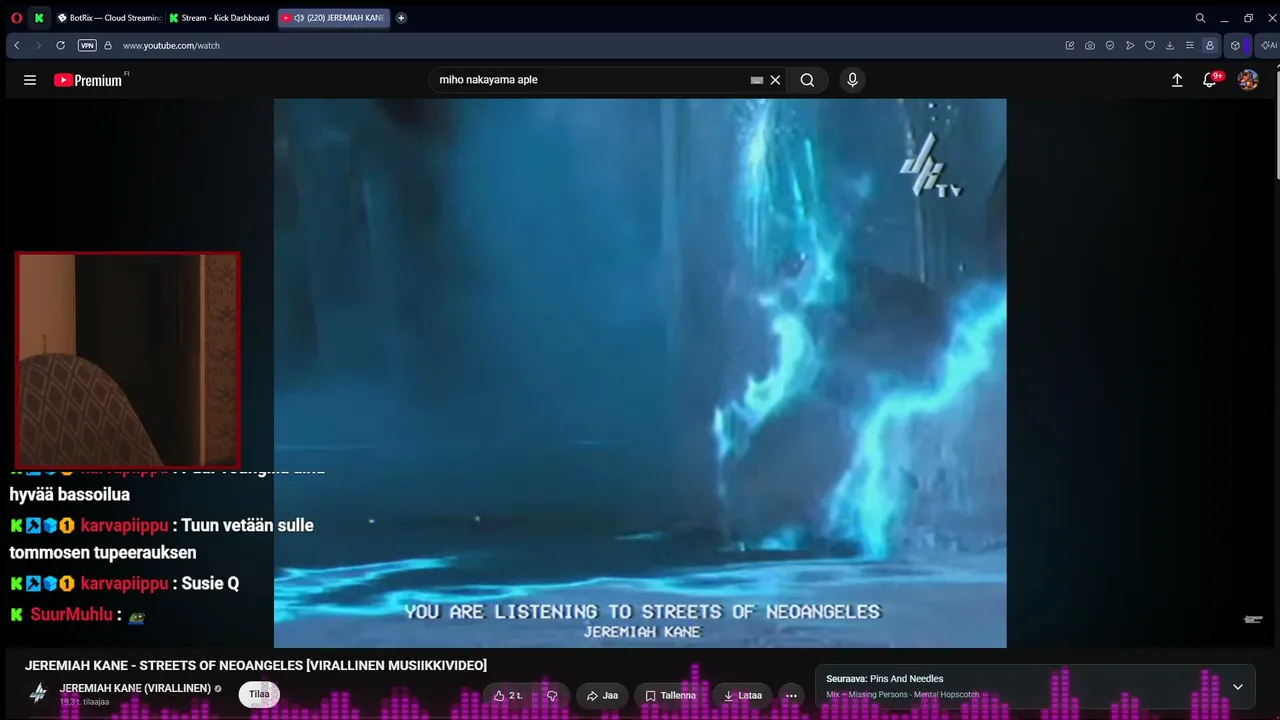Reload the current page
Viewport: 1280px width, 720px height.
[60, 45]
